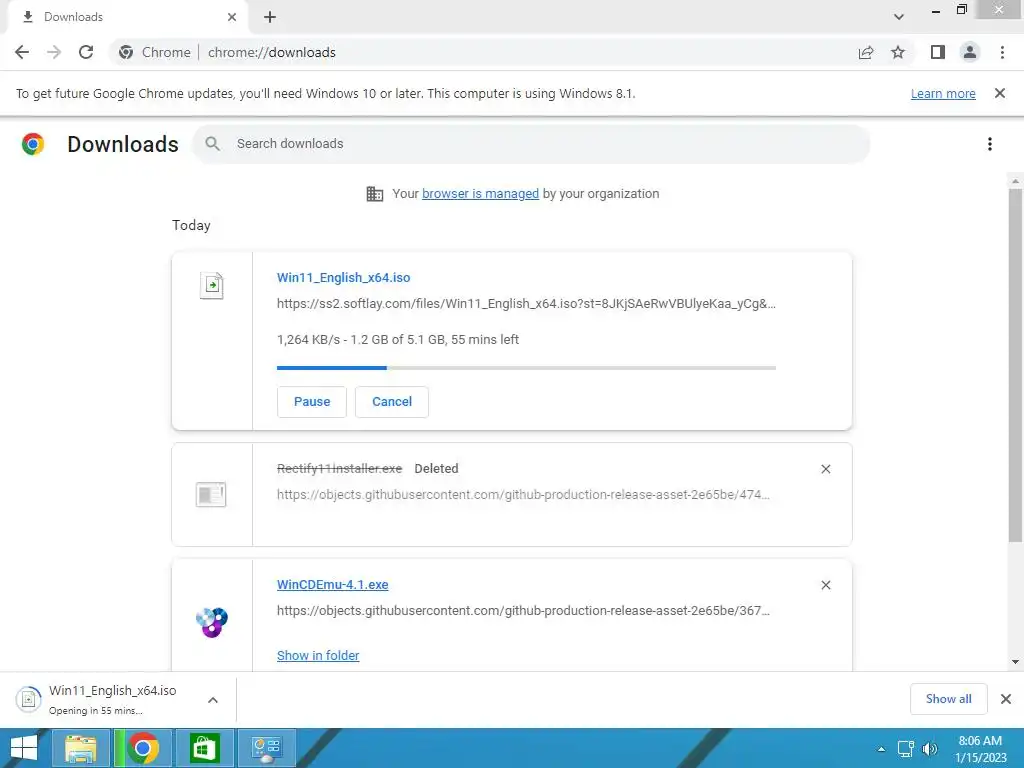Click the vertical scrollbar thumb
This screenshot has height=768, width=1024.
pyautogui.click(x=1015, y=366)
